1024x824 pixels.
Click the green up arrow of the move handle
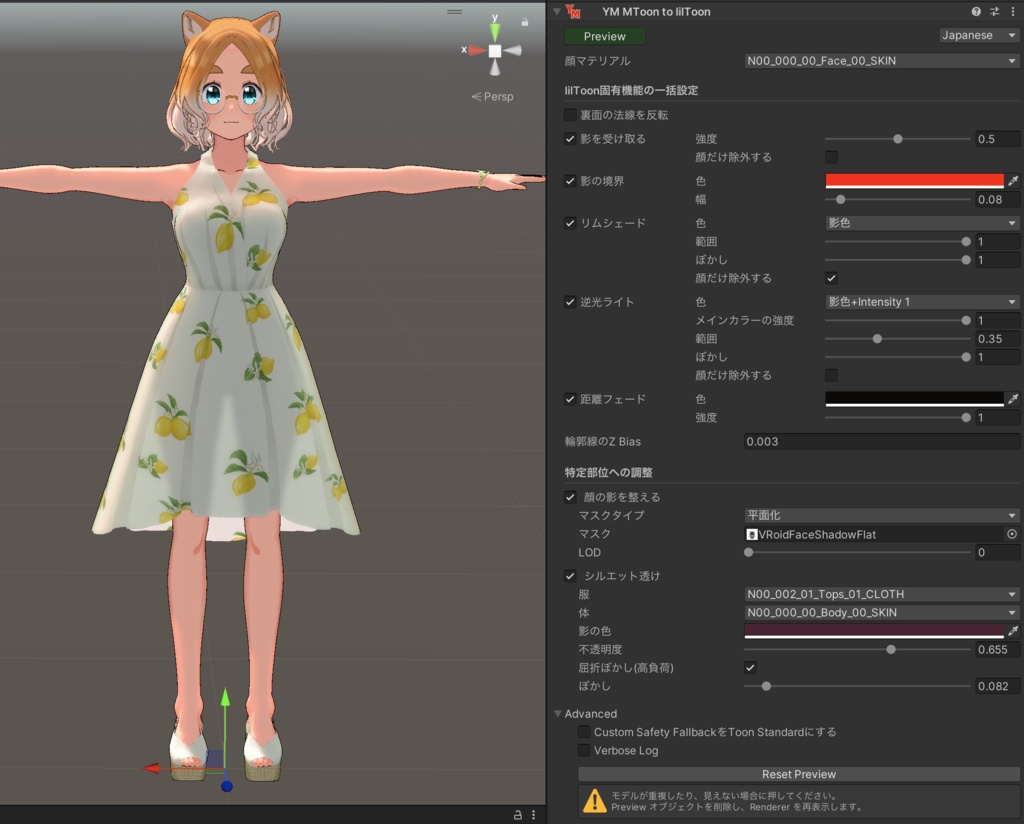click(225, 697)
